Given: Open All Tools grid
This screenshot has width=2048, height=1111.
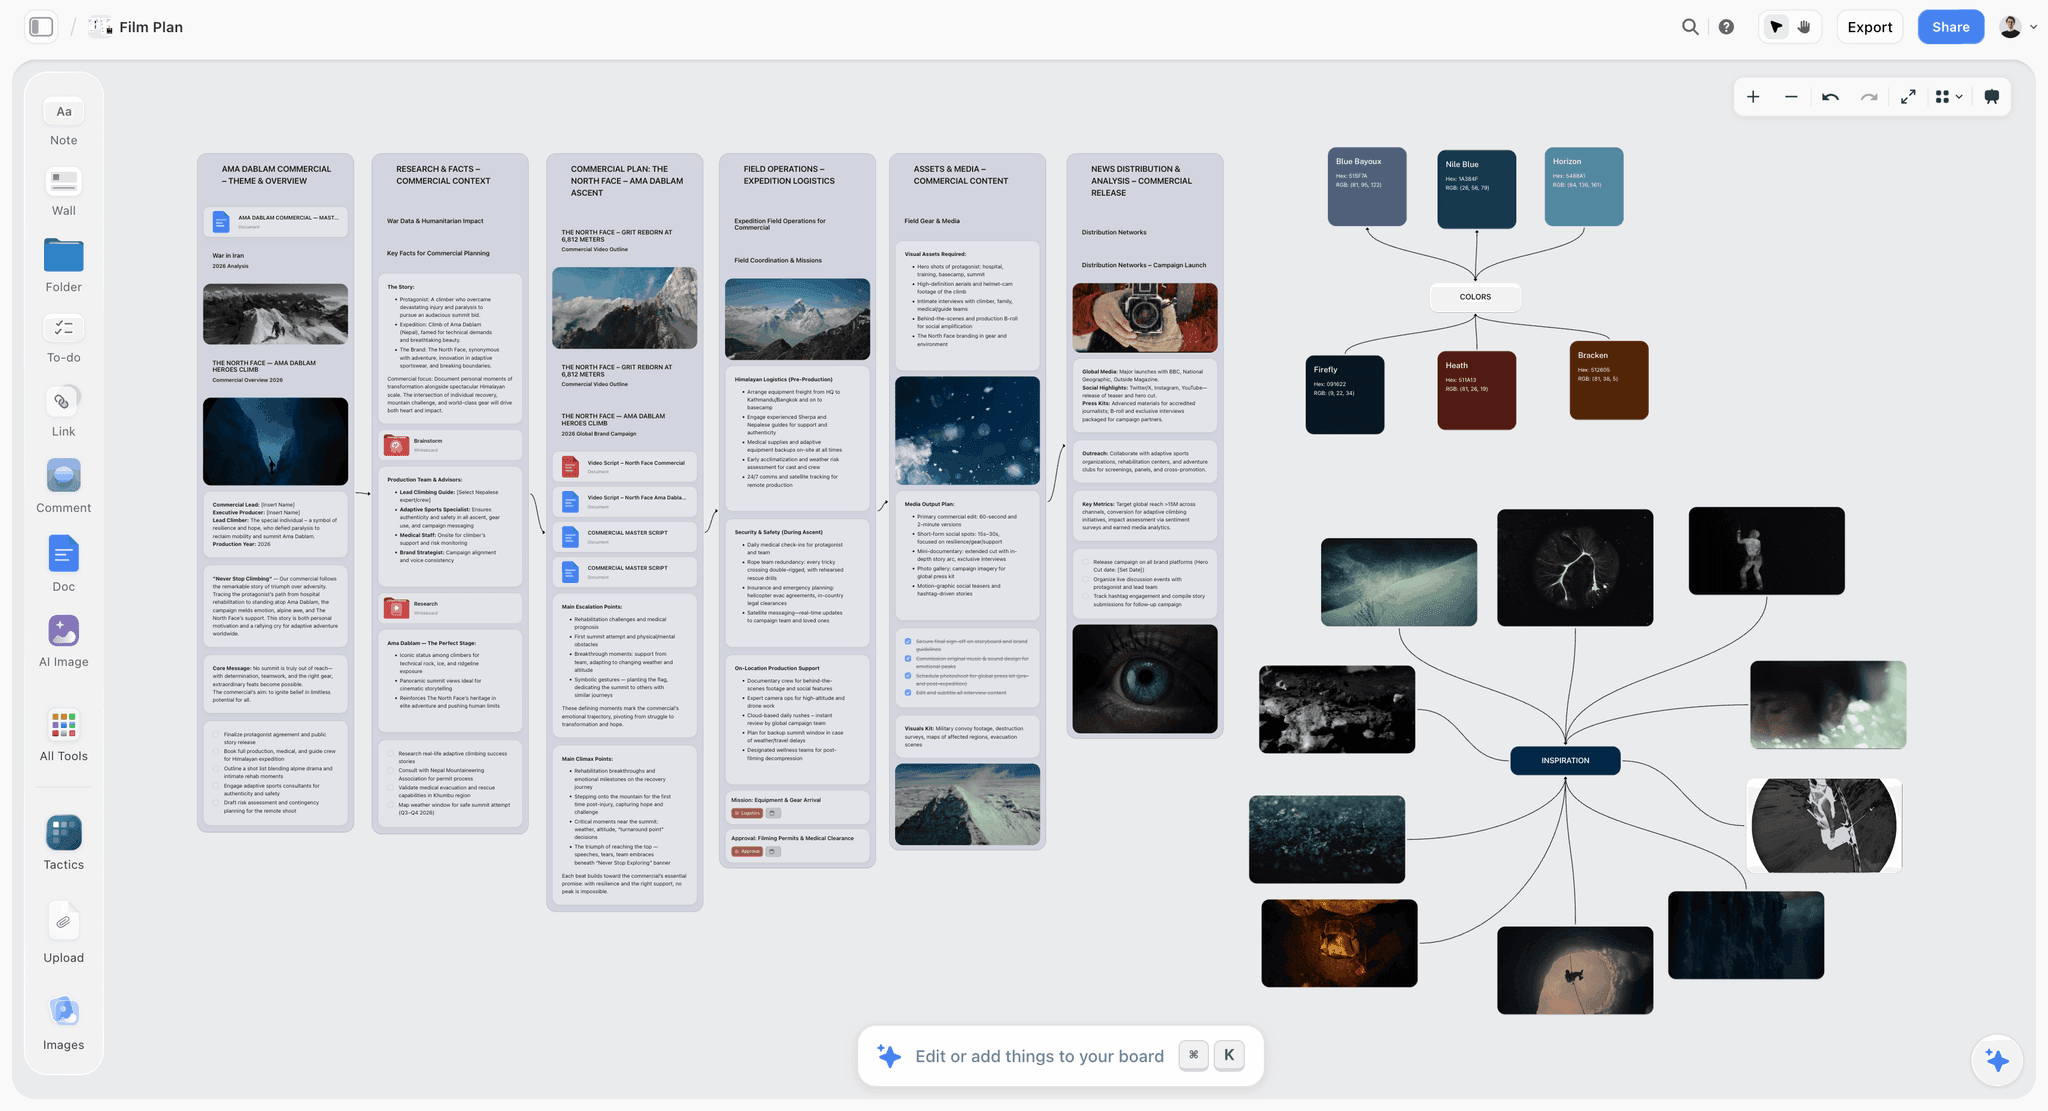Looking at the screenshot, I should (63, 735).
